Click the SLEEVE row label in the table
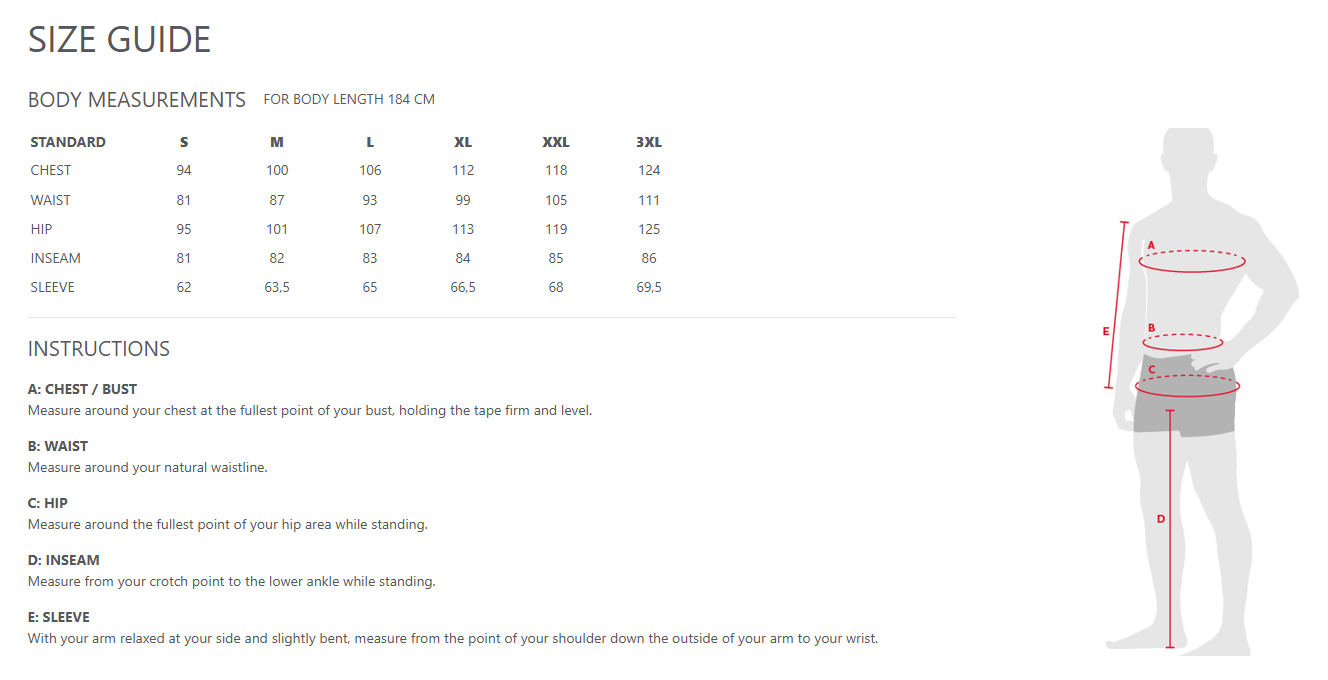Screen dimensions: 1328x680 tap(53, 287)
